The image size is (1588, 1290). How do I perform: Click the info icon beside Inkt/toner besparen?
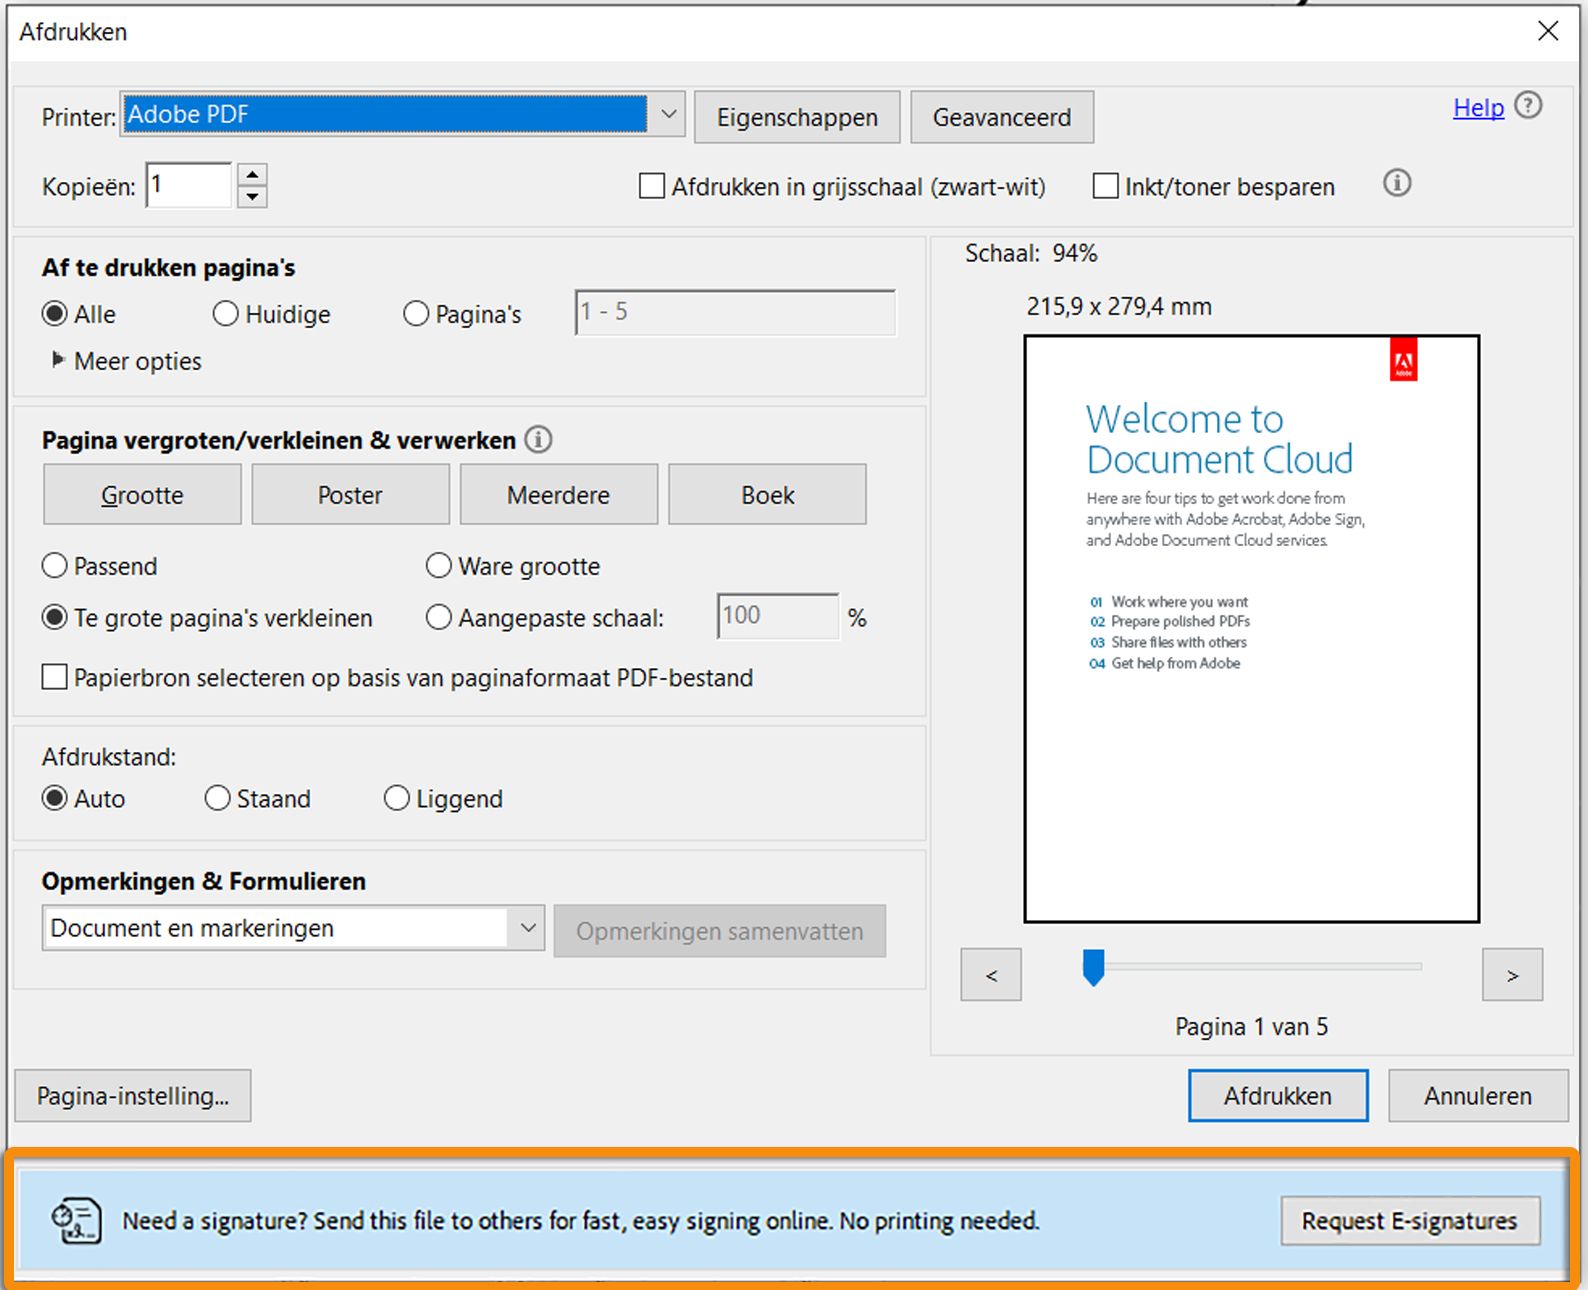[1397, 184]
